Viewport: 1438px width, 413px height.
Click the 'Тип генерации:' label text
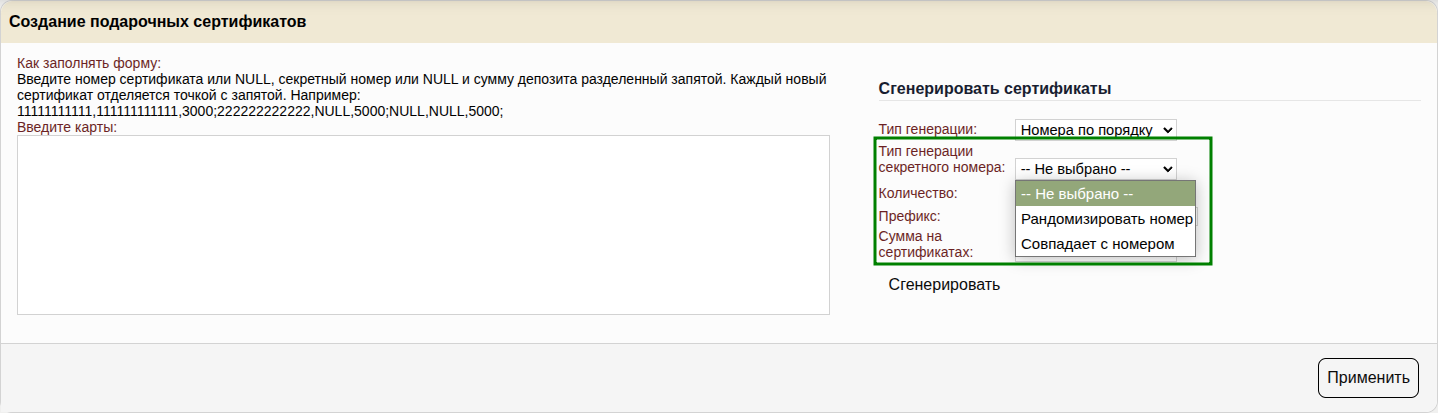(927, 129)
